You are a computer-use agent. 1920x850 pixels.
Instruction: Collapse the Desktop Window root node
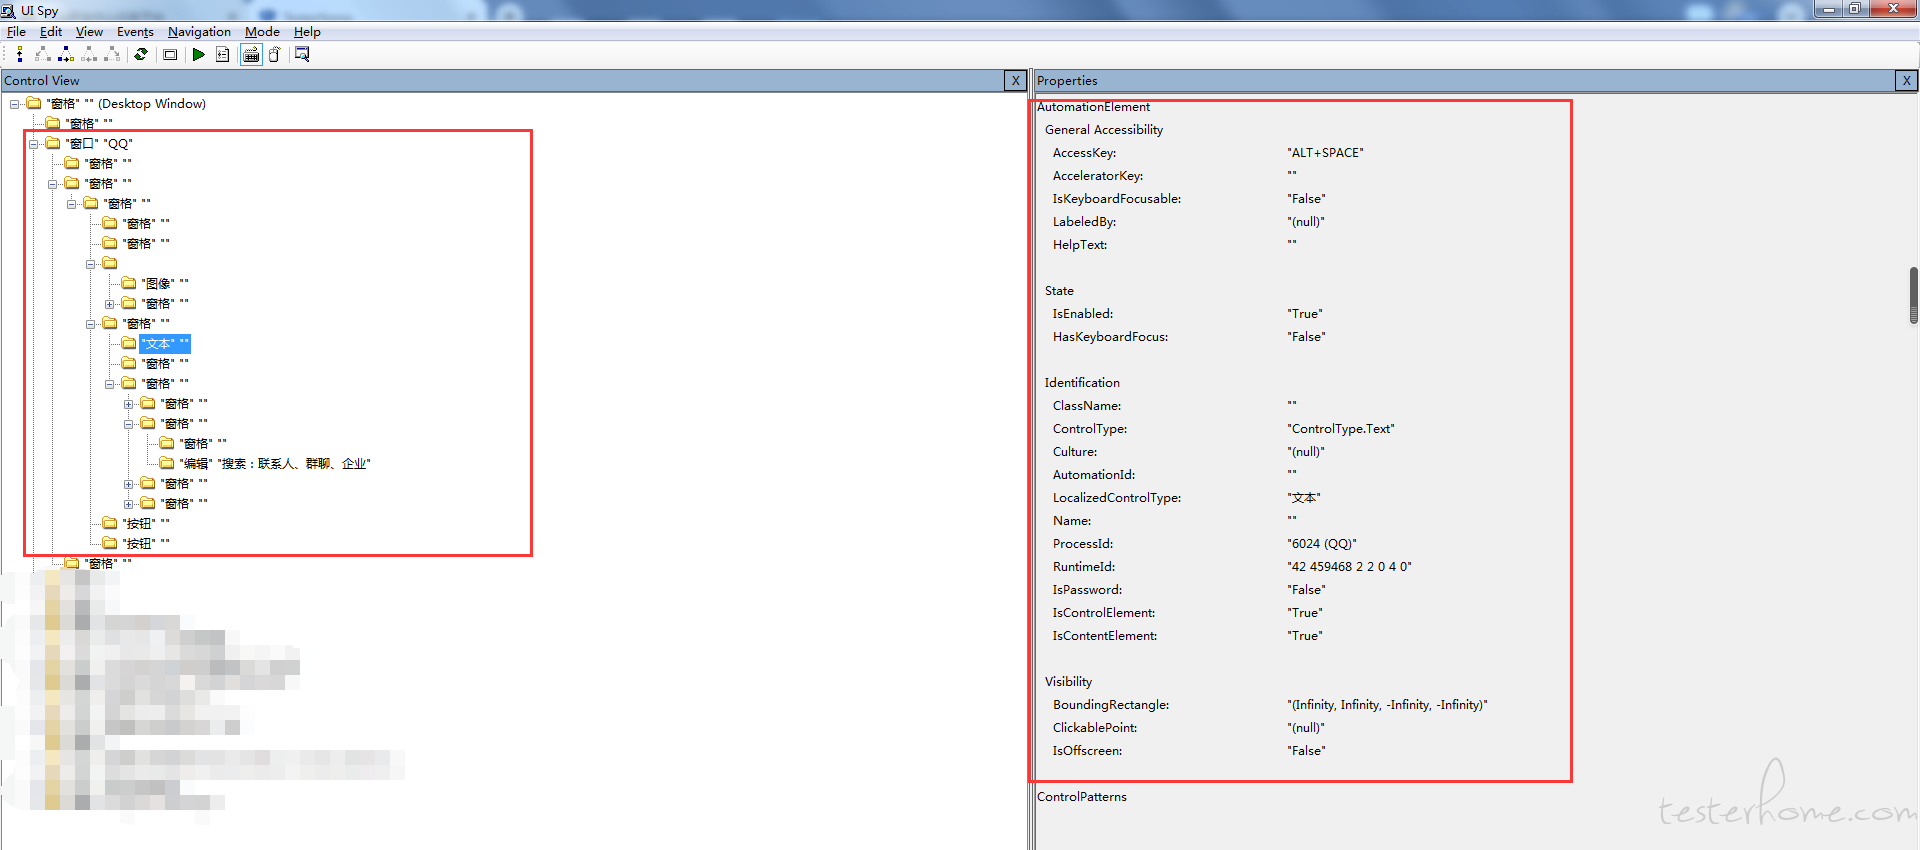(15, 104)
